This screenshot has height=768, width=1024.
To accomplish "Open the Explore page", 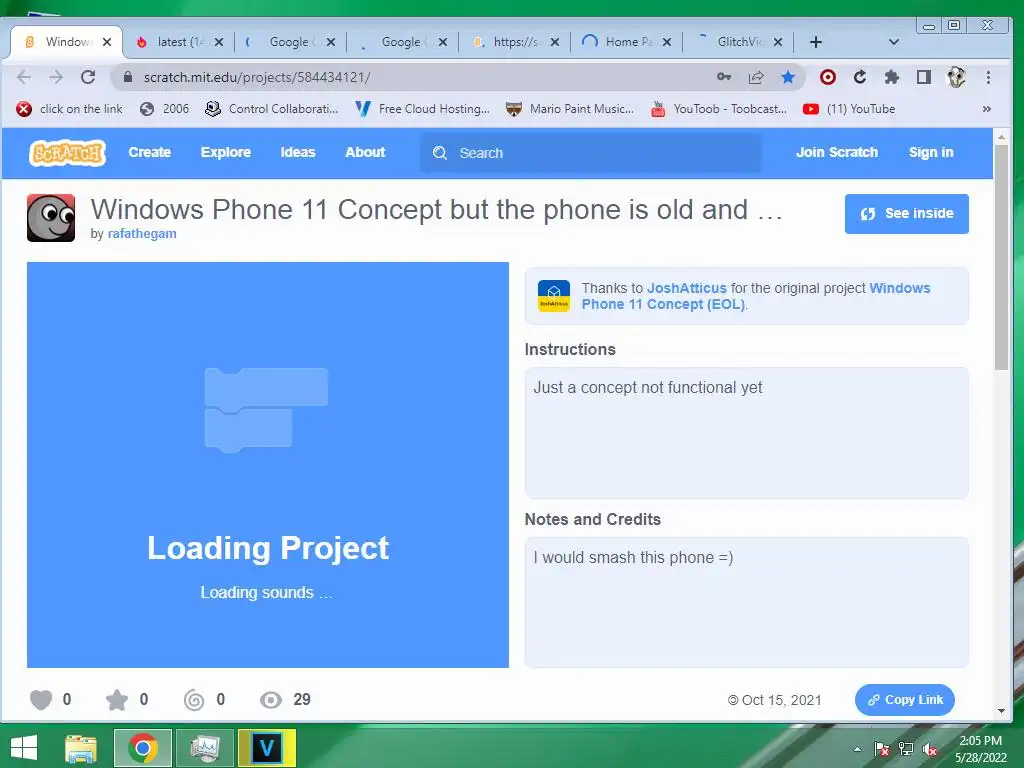I will click(225, 152).
